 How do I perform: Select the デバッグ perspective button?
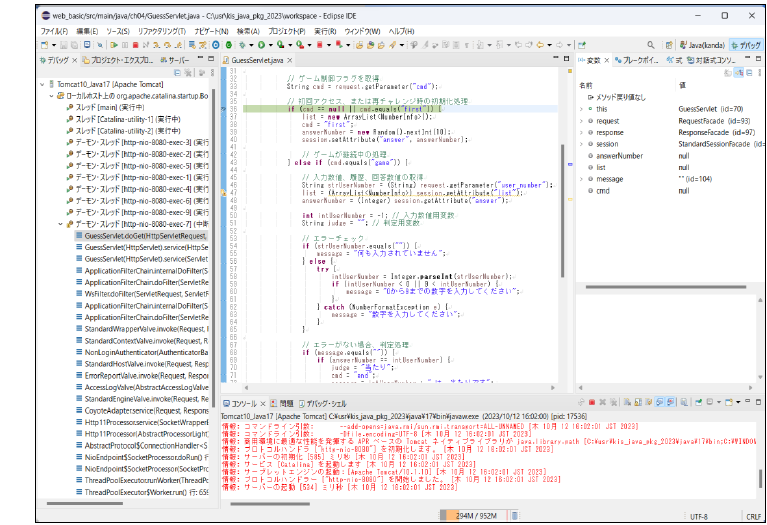pos(745,45)
